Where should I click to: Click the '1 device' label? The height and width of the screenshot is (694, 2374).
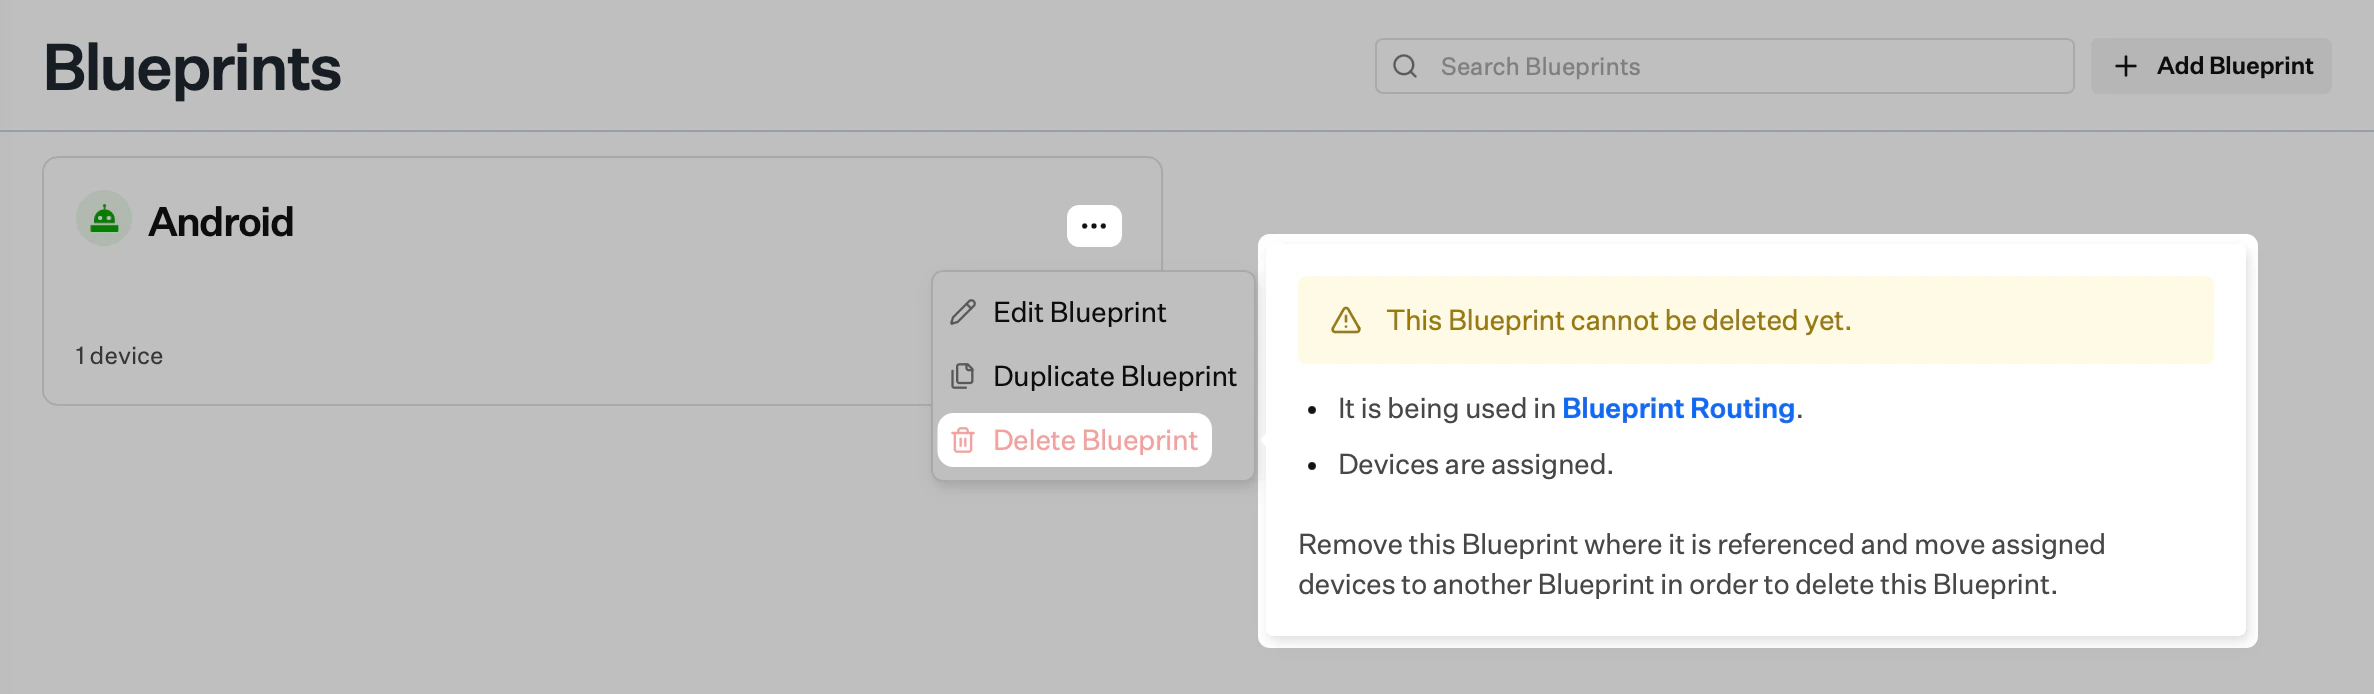pyautogui.click(x=119, y=356)
